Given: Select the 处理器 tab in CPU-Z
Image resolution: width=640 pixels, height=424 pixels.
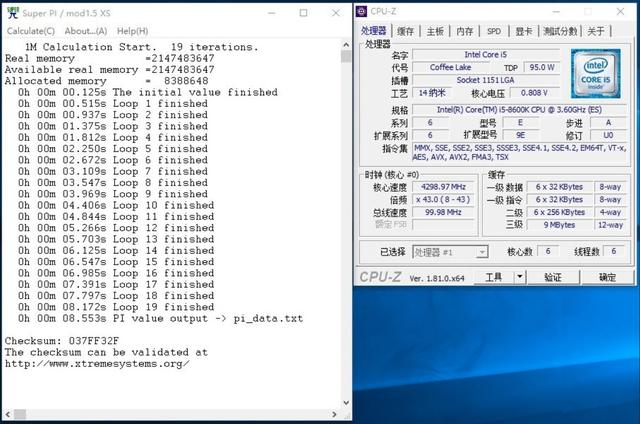Looking at the screenshot, I should tap(373, 31).
